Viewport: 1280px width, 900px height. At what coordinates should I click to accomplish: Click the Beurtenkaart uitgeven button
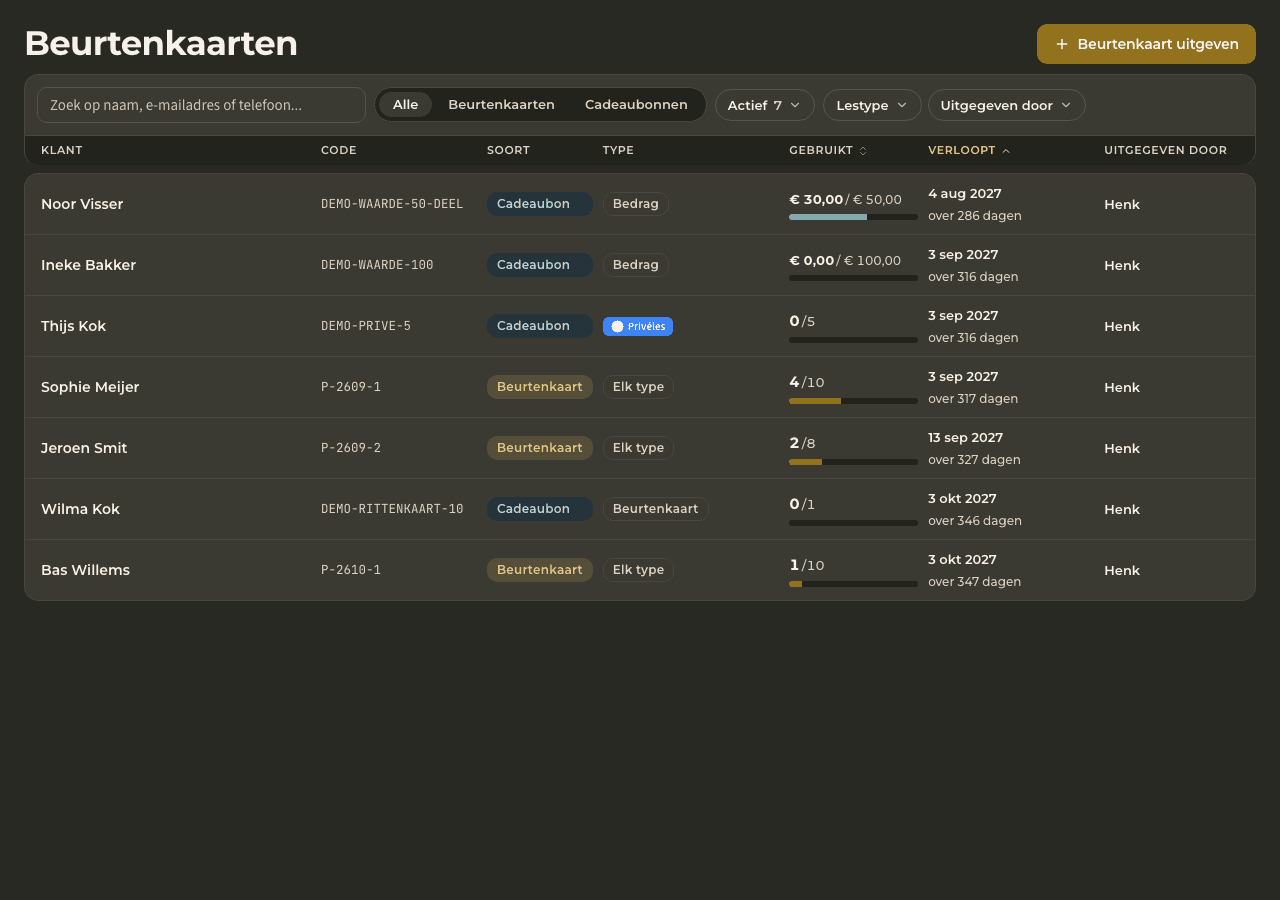(x=1146, y=44)
